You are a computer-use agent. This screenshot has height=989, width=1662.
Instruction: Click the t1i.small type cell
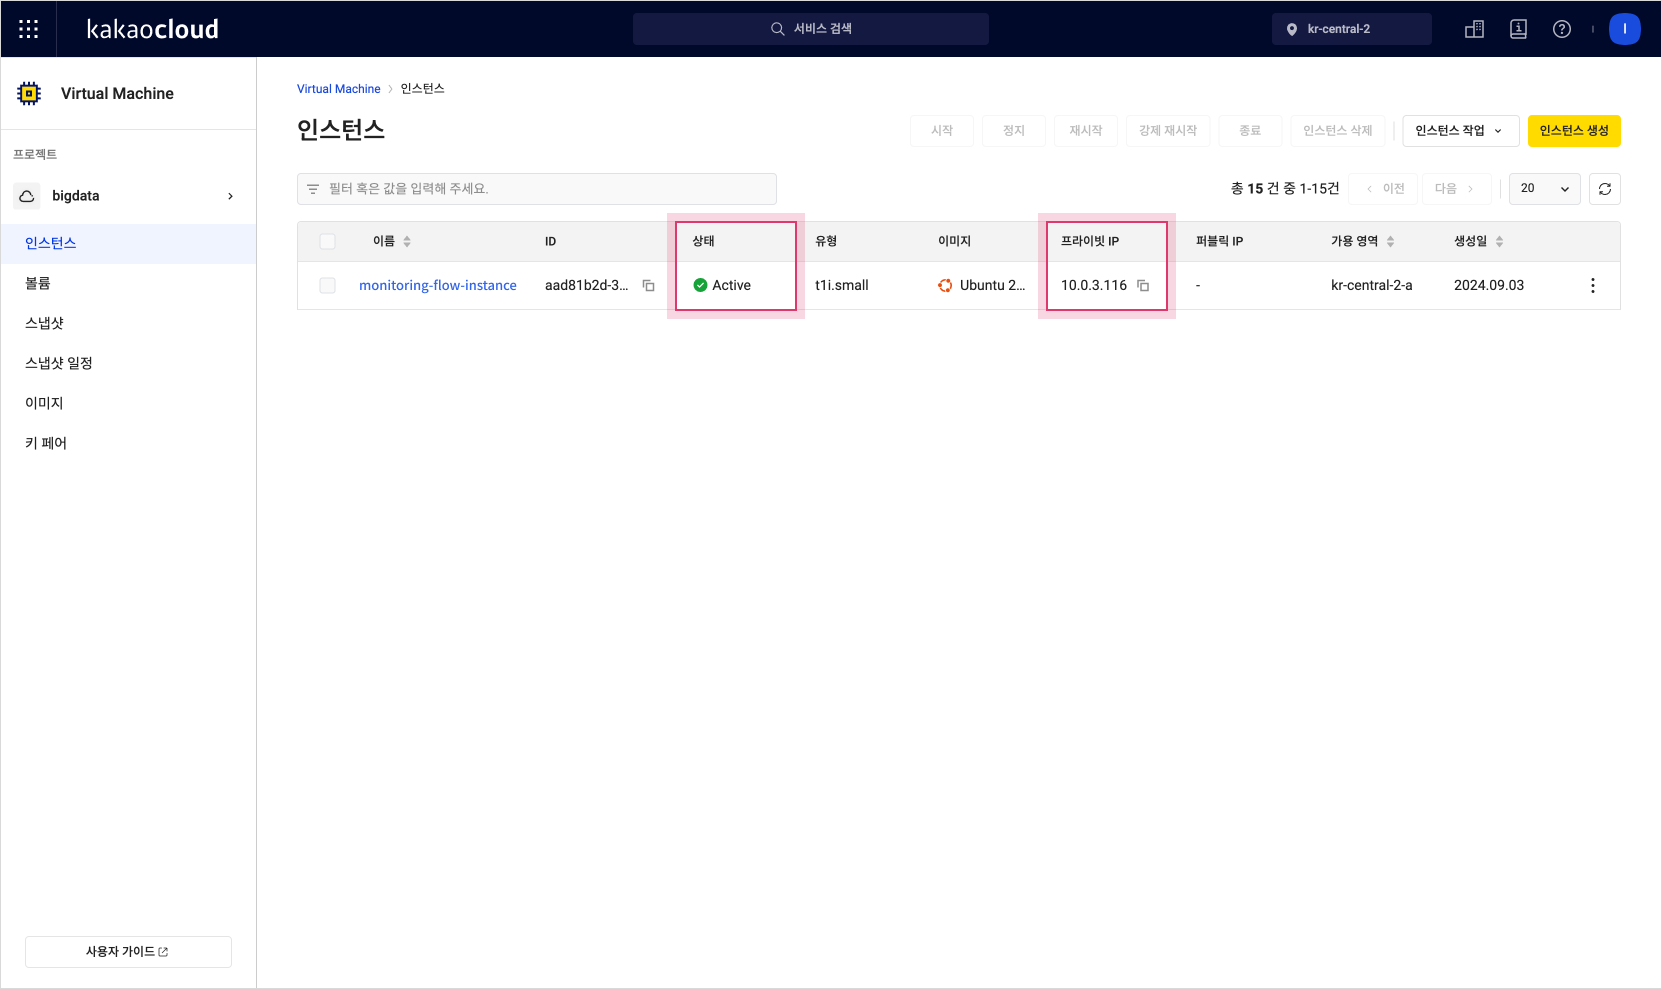coord(842,286)
